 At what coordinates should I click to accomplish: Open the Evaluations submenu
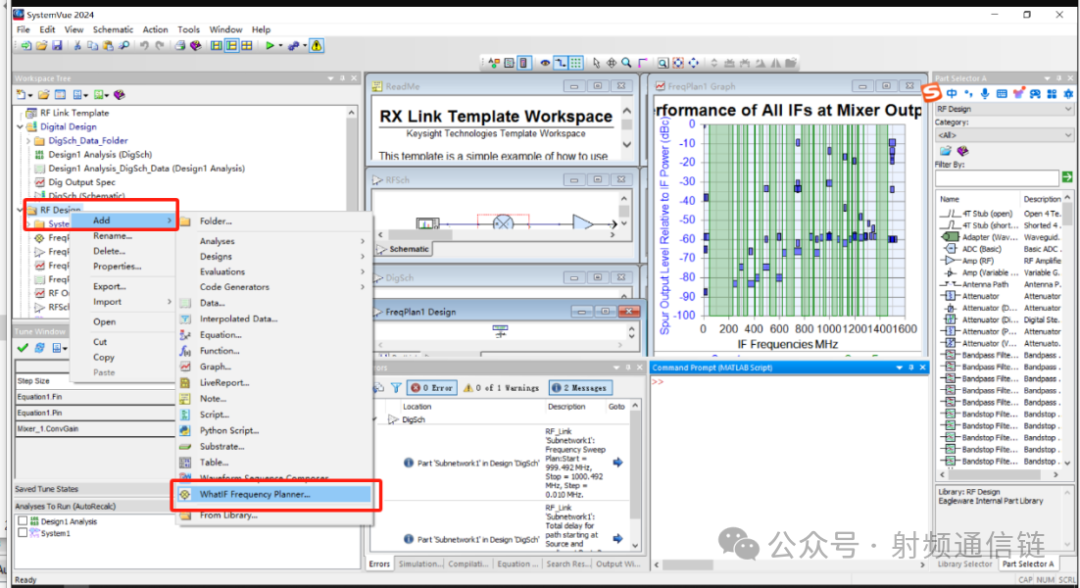pyautogui.click(x=273, y=272)
